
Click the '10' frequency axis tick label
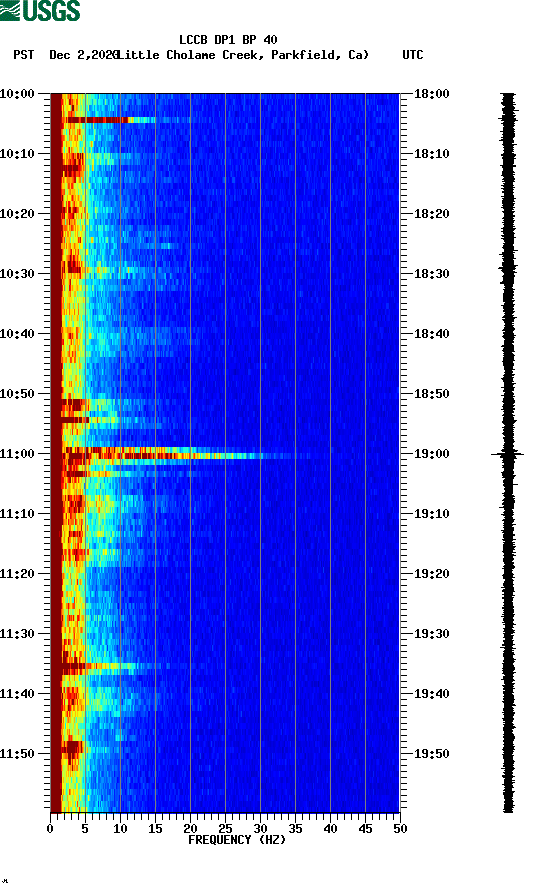(120, 829)
